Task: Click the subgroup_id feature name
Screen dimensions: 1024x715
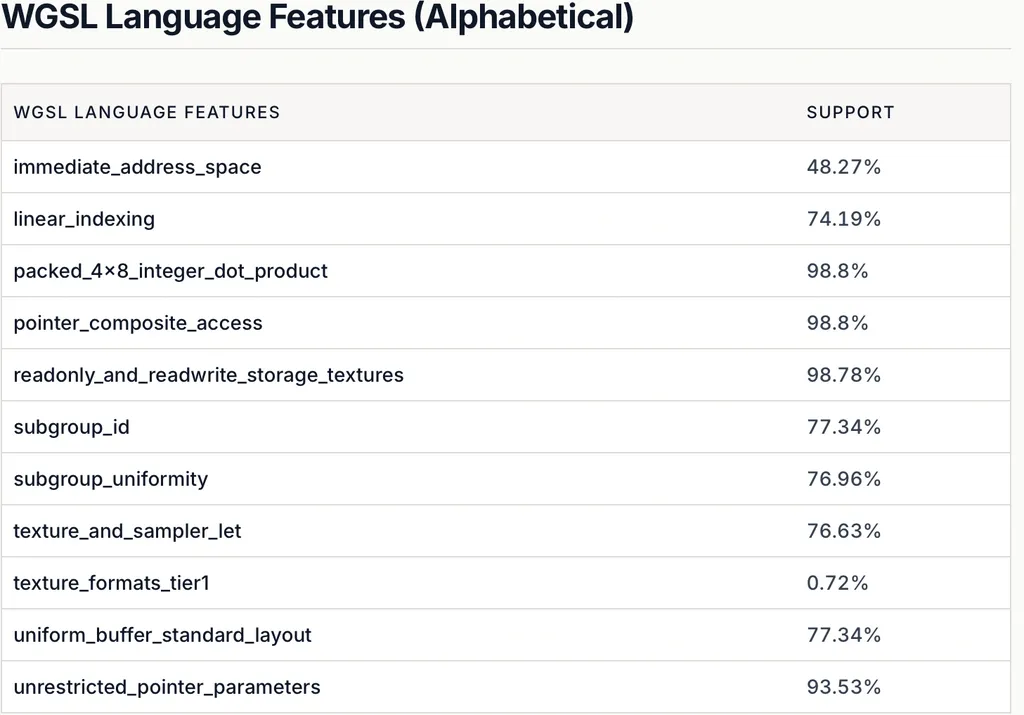Action: pyautogui.click(x=72, y=427)
